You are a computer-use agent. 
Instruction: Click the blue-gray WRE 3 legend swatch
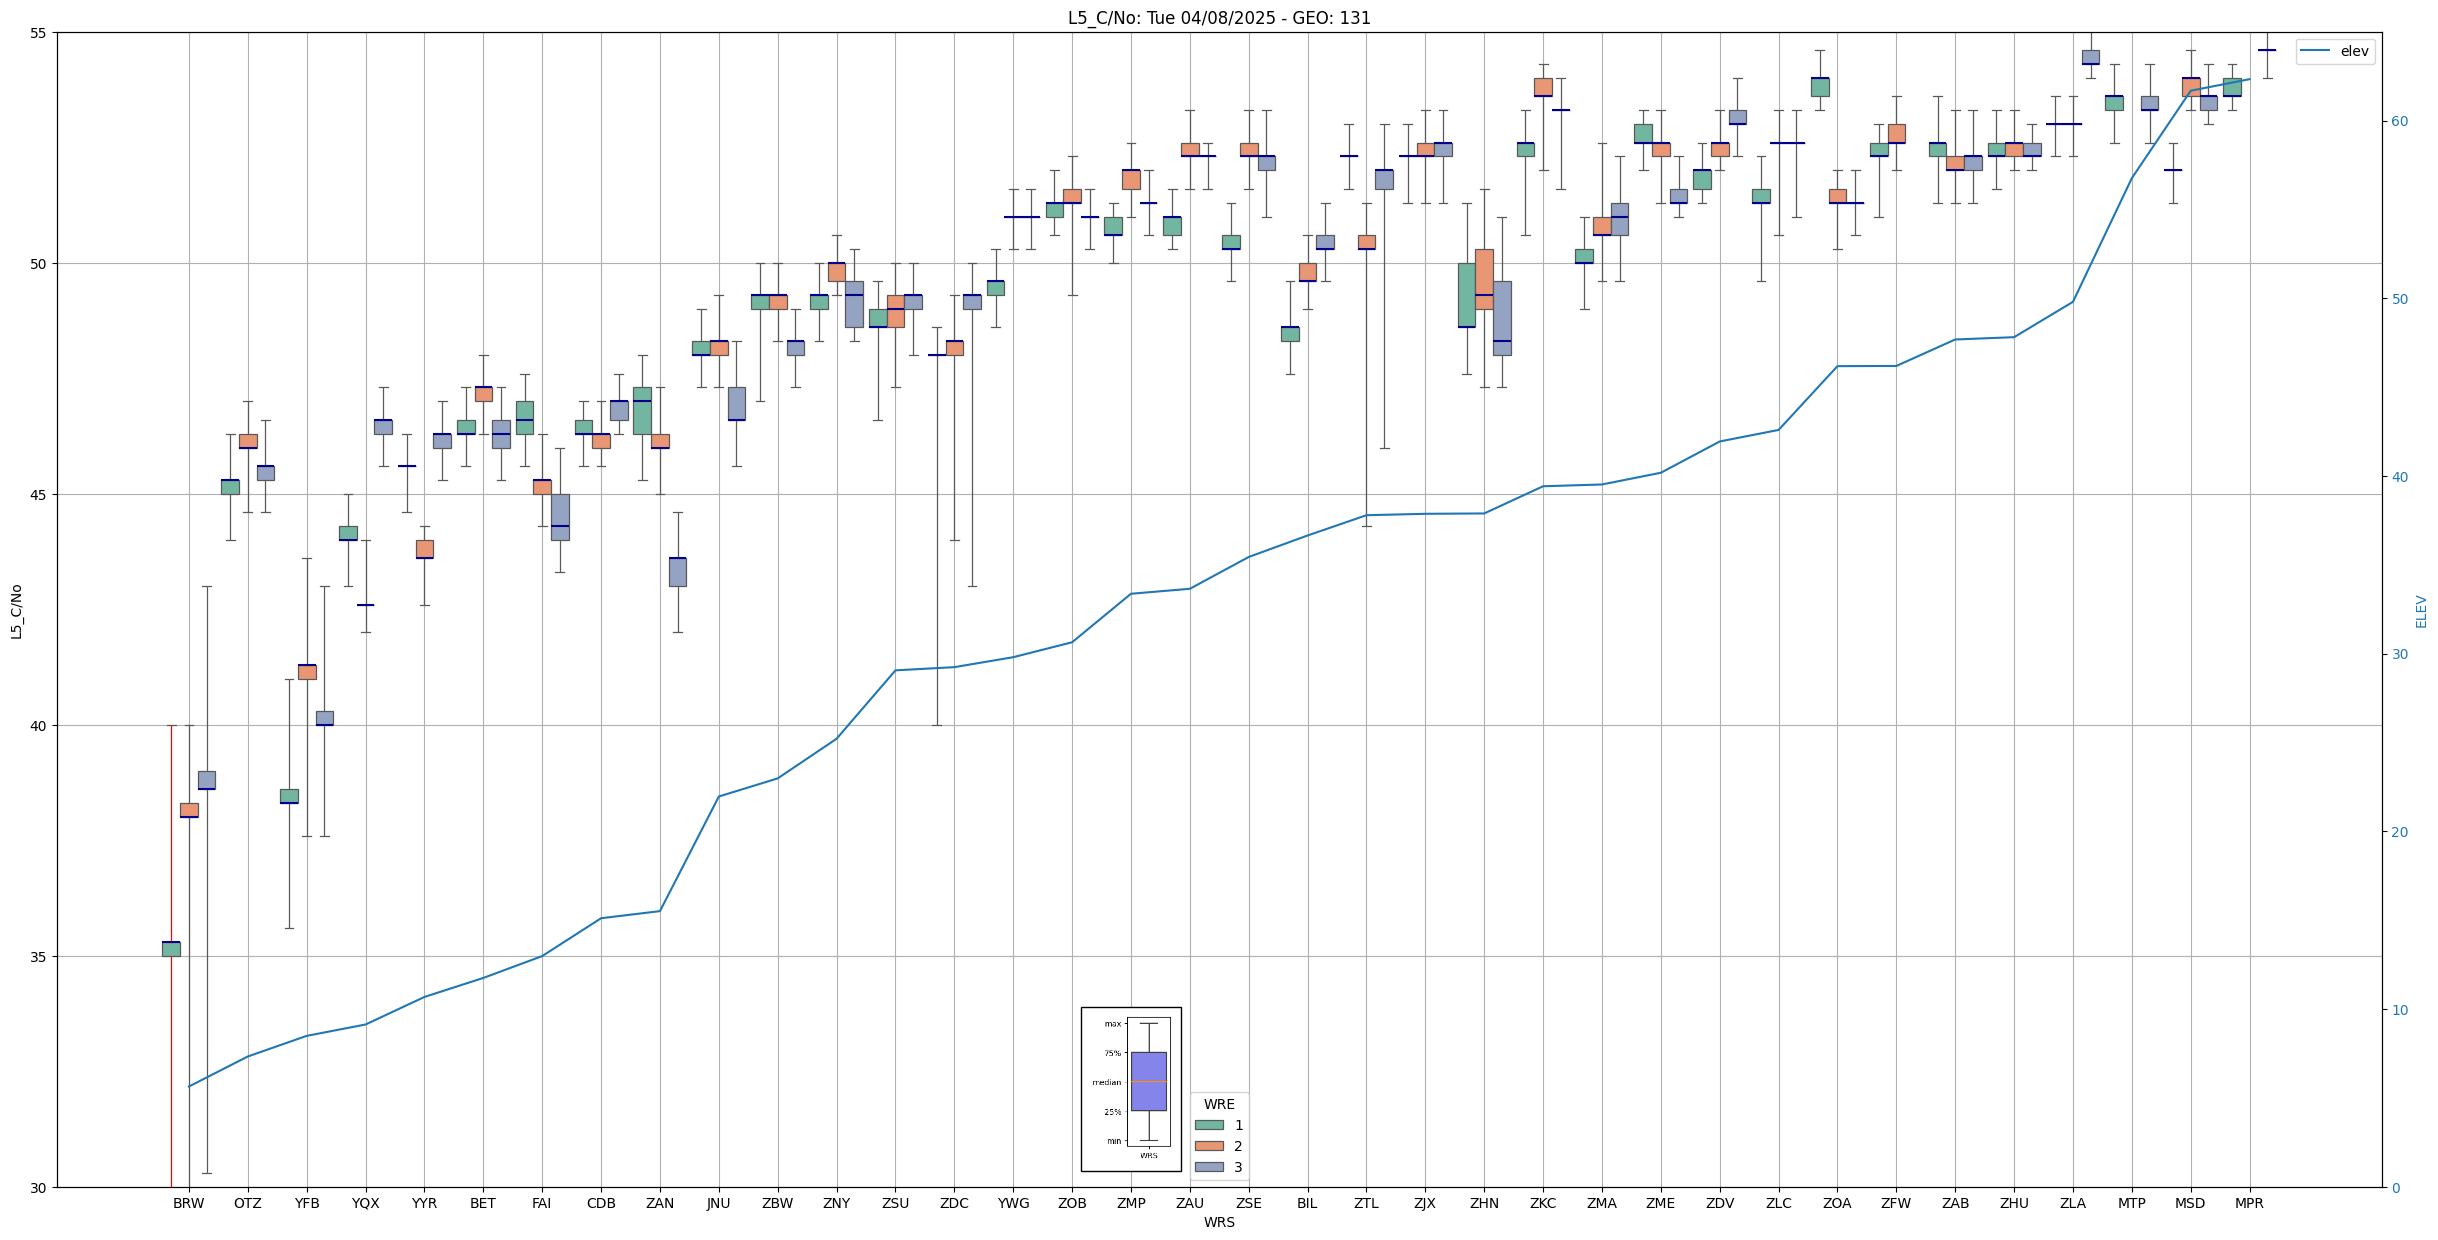pyautogui.click(x=1209, y=1167)
